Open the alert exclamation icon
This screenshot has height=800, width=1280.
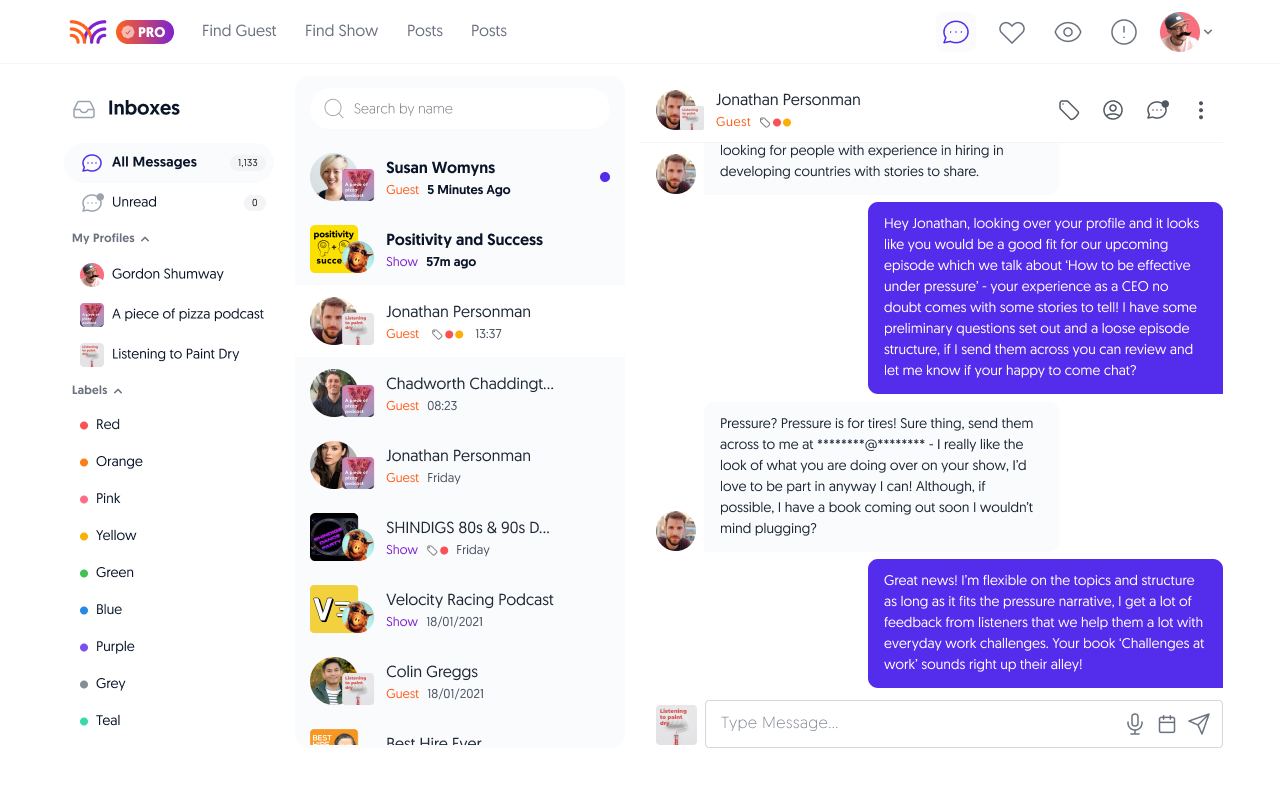click(1124, 32)
